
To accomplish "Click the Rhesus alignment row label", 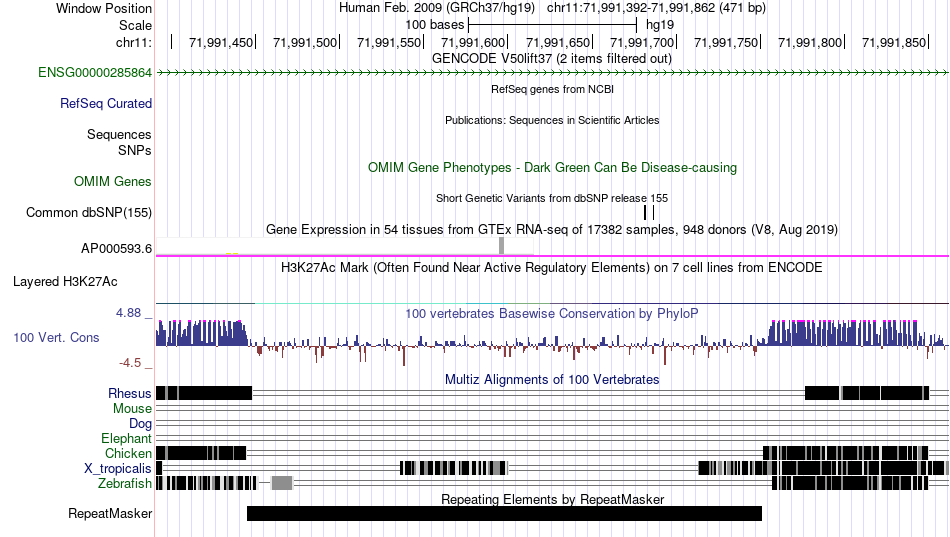I will (130, 394).
